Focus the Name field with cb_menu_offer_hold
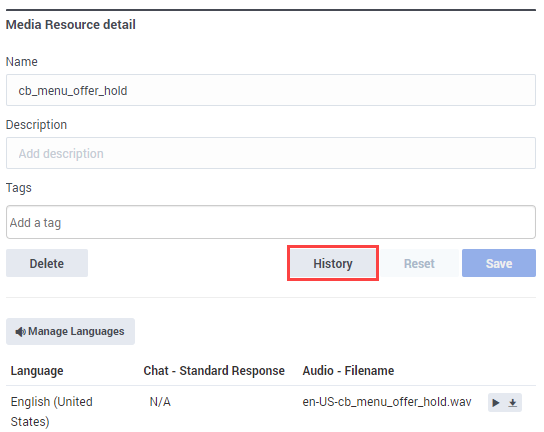The width and height of the screenshot is (544, 432). (271, 90)
